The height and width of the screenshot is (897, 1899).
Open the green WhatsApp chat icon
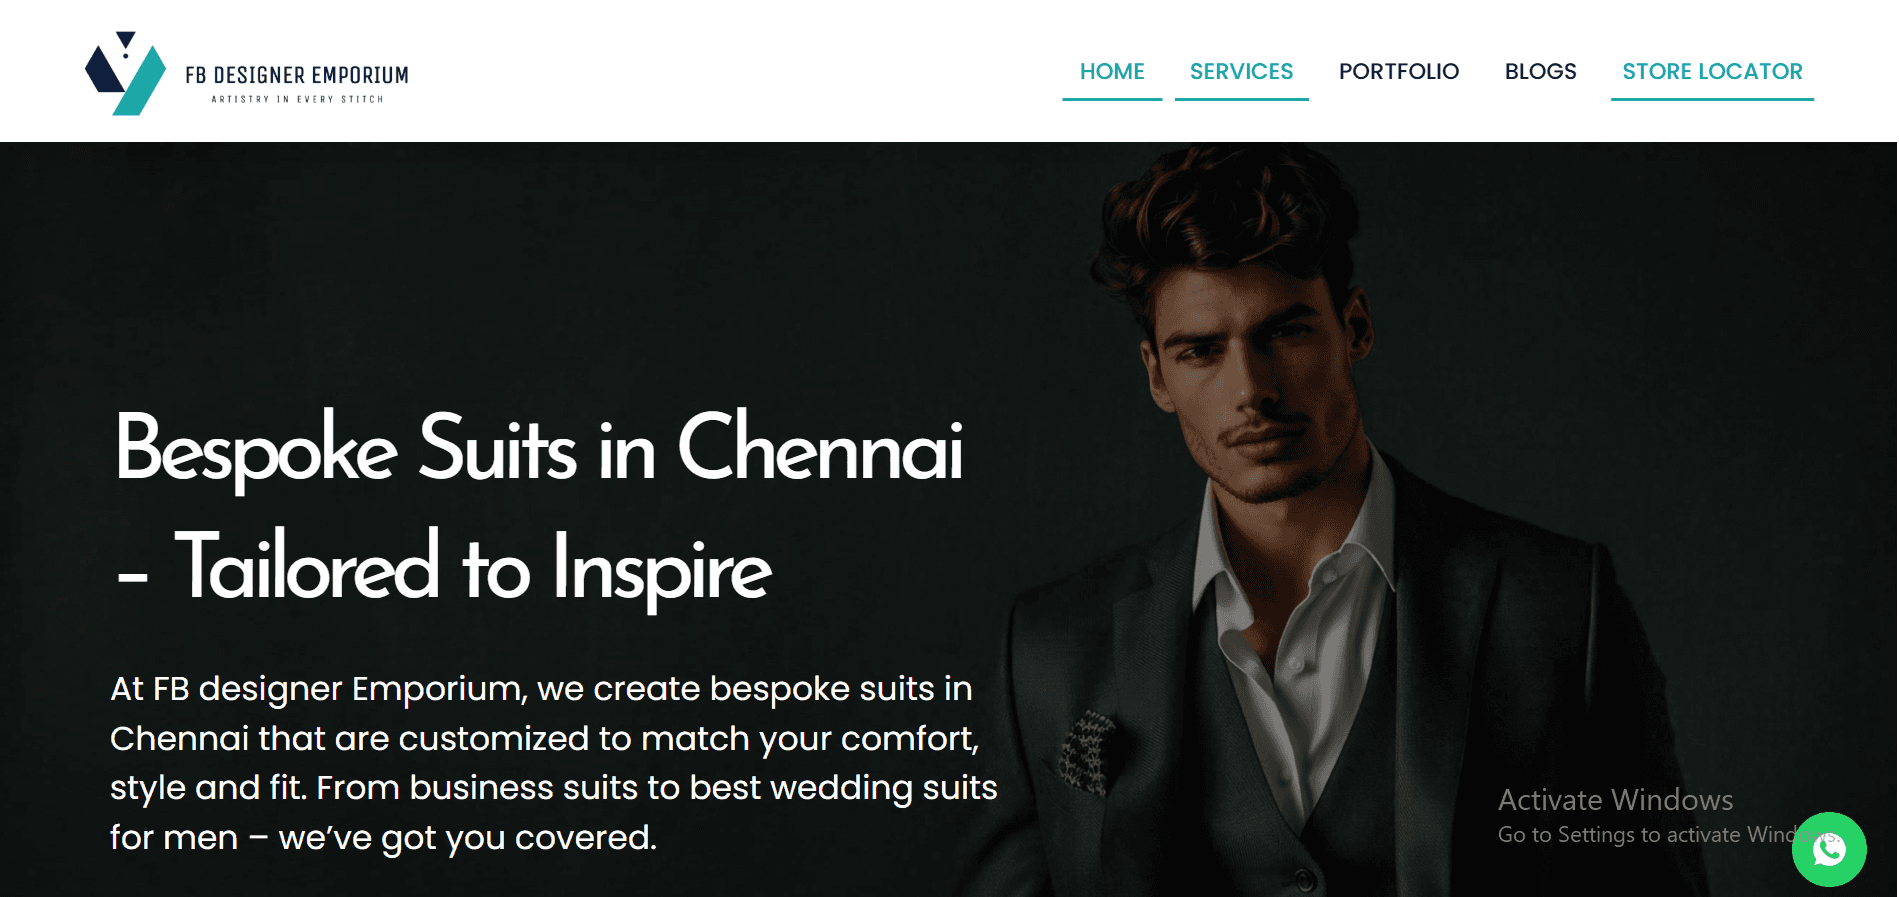pyautogui.click(x=1829, y=849)
